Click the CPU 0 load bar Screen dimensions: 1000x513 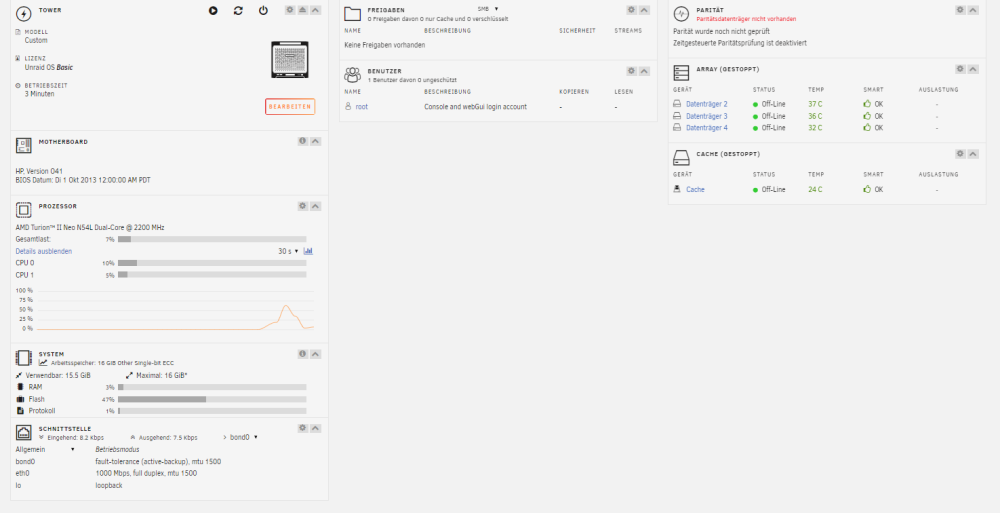coord(212,263)
